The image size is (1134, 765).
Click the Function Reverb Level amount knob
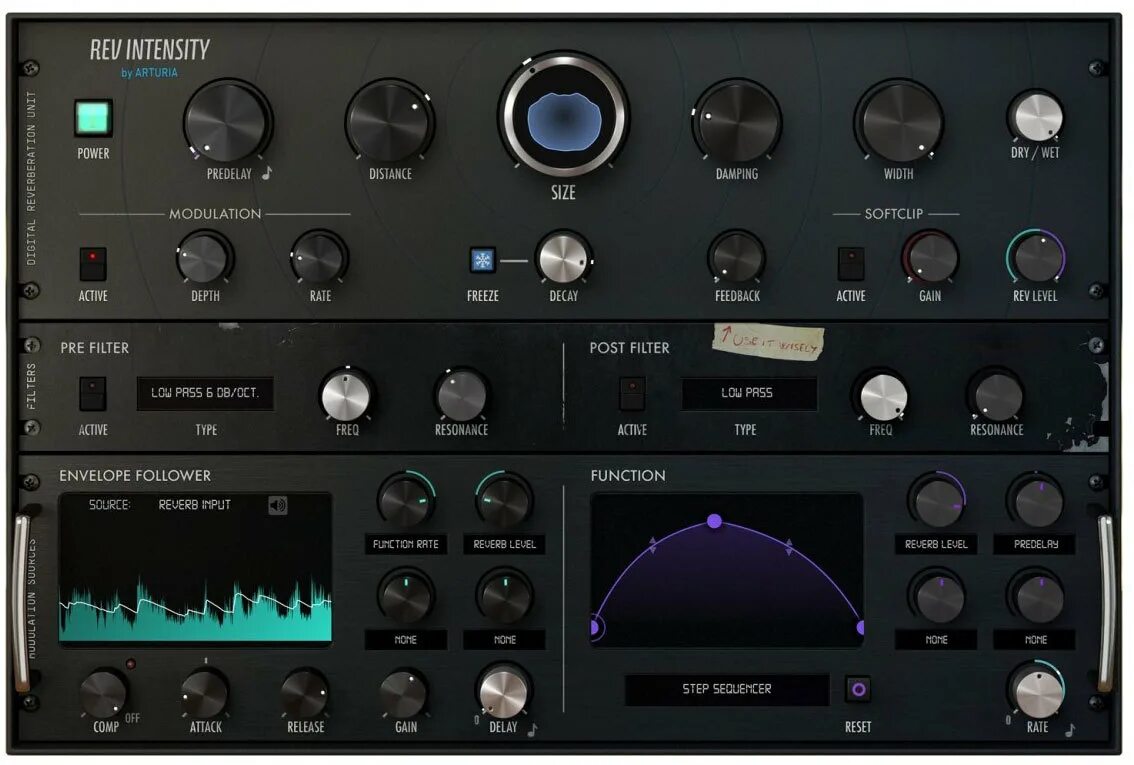[x=937, y=501]
